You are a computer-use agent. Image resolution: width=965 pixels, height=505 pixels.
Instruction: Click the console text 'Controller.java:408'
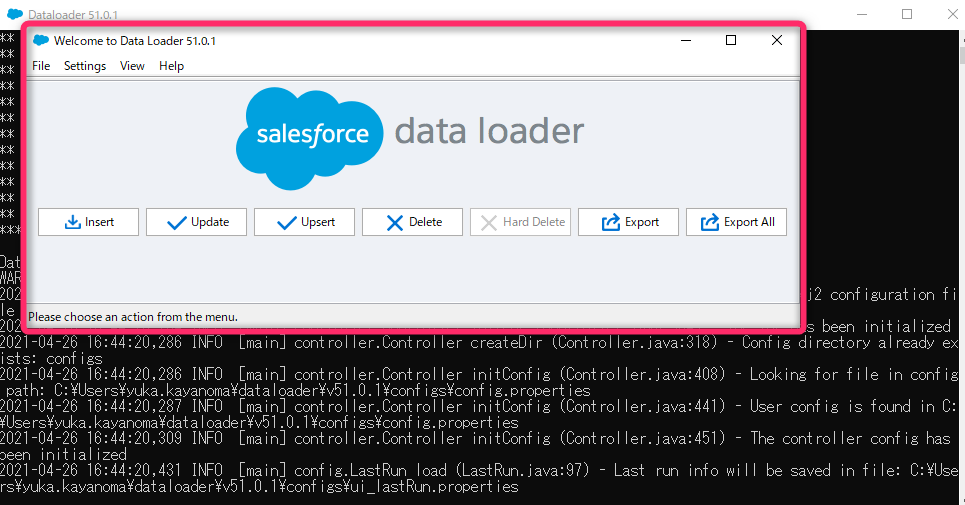[642, 374]
